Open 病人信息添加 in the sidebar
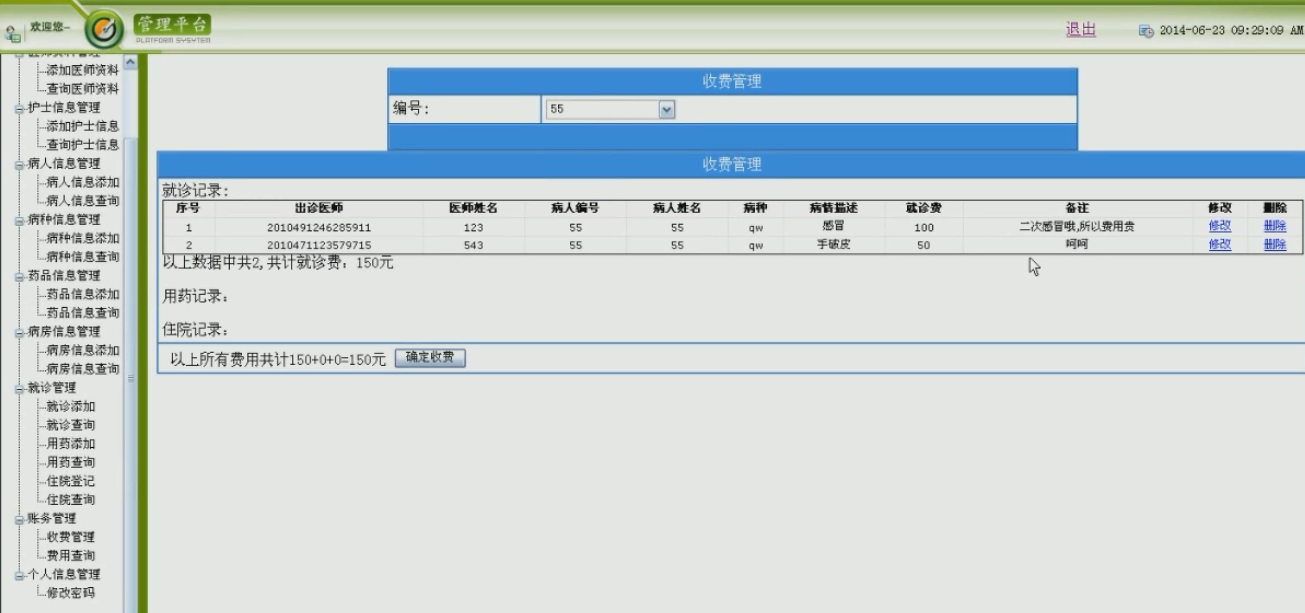The height and width of the screenshot is (613, 1305). pyautogui.click(x=83, y=182)
